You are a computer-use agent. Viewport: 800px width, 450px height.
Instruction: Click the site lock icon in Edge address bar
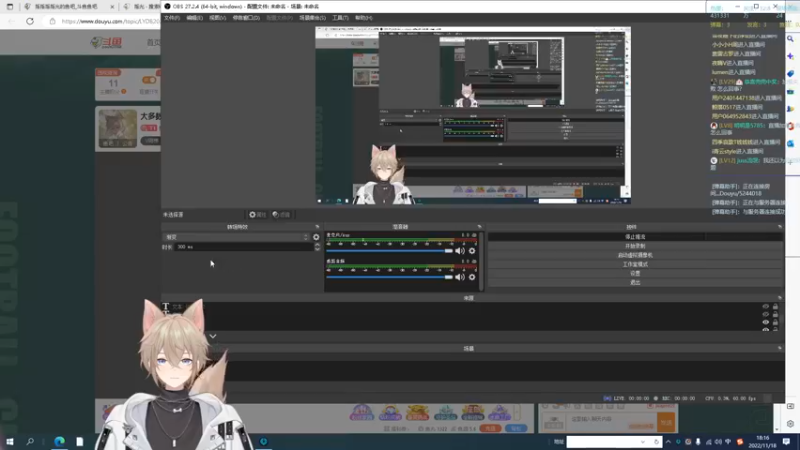[x=52, y=21]
